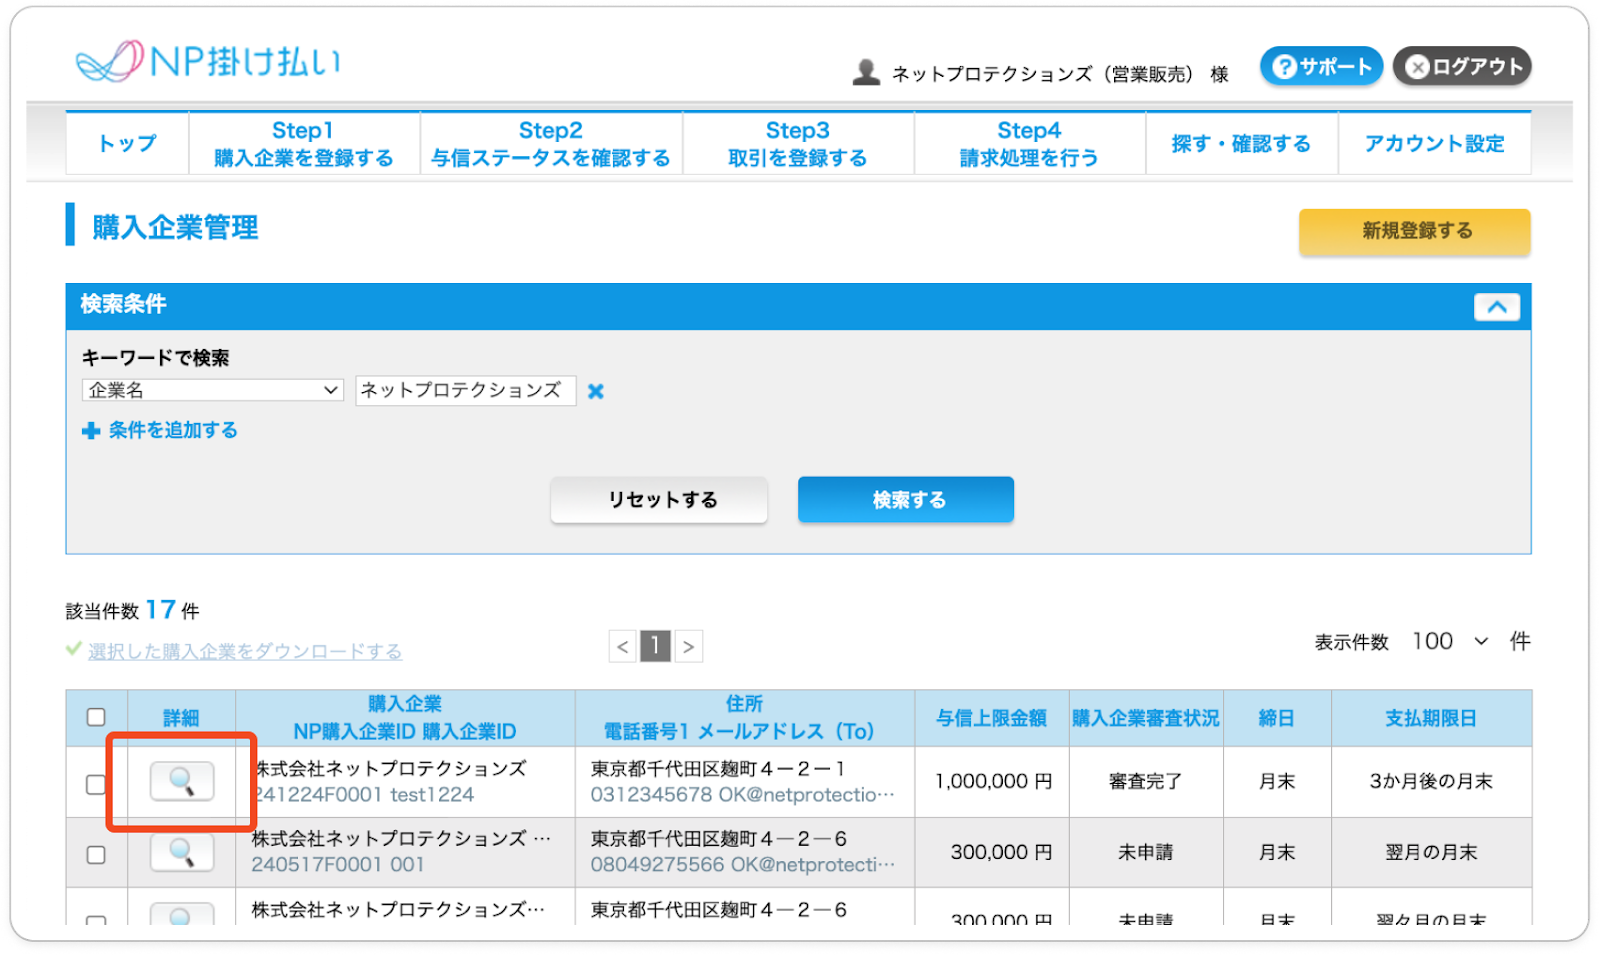Click 選択した購入企業をダウンロードする link
The image size is (1600, 955).
click(245, 651)
